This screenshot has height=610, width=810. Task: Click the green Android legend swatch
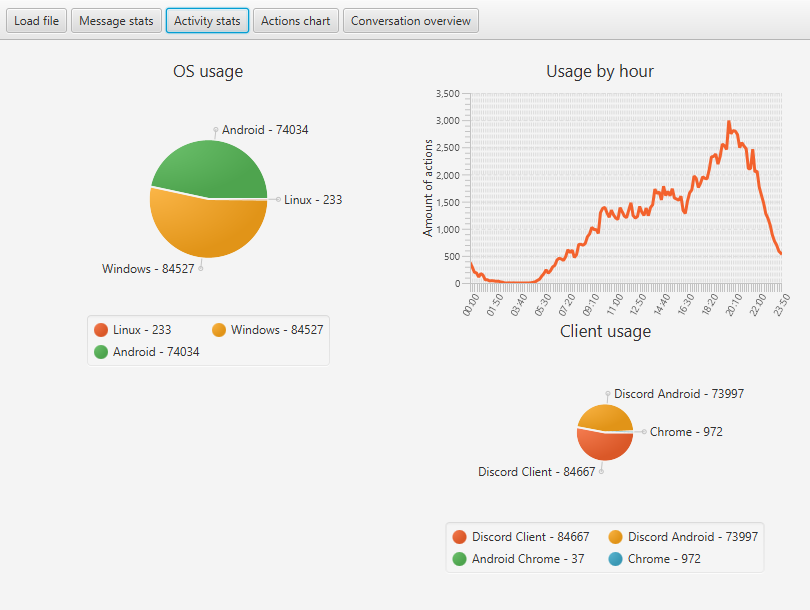coord(101,352)
